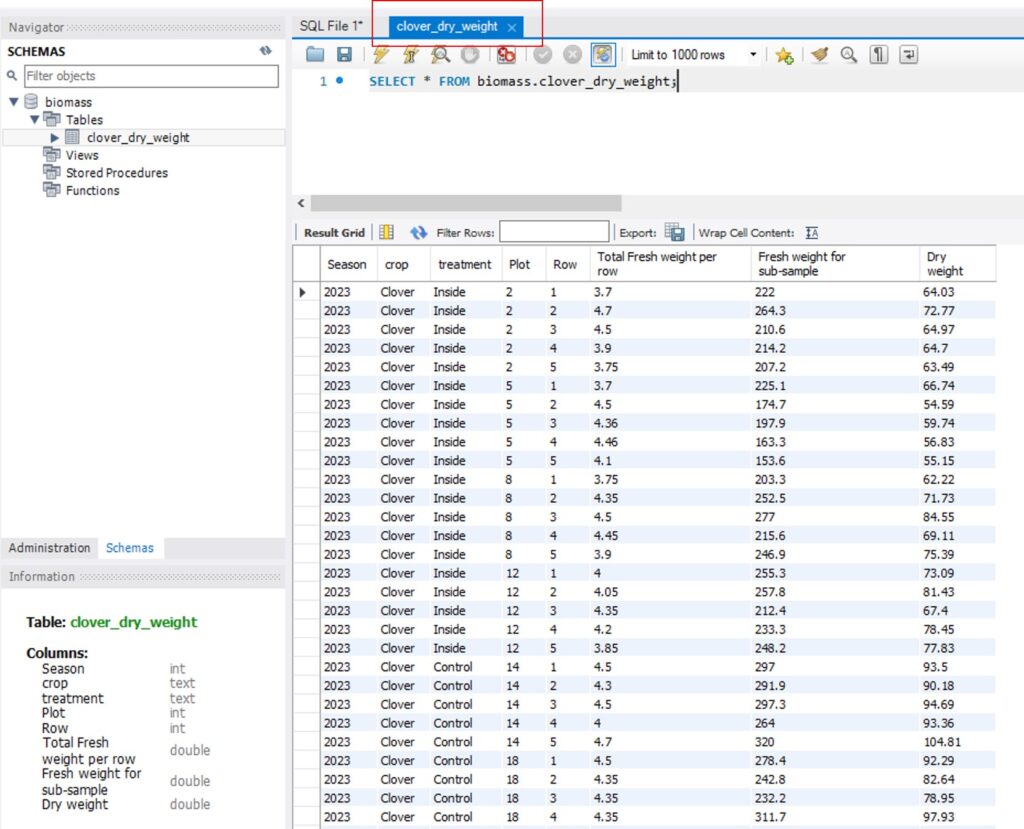
Task: Toggle invisible characters pilcrow button
Action: point(879,55)
